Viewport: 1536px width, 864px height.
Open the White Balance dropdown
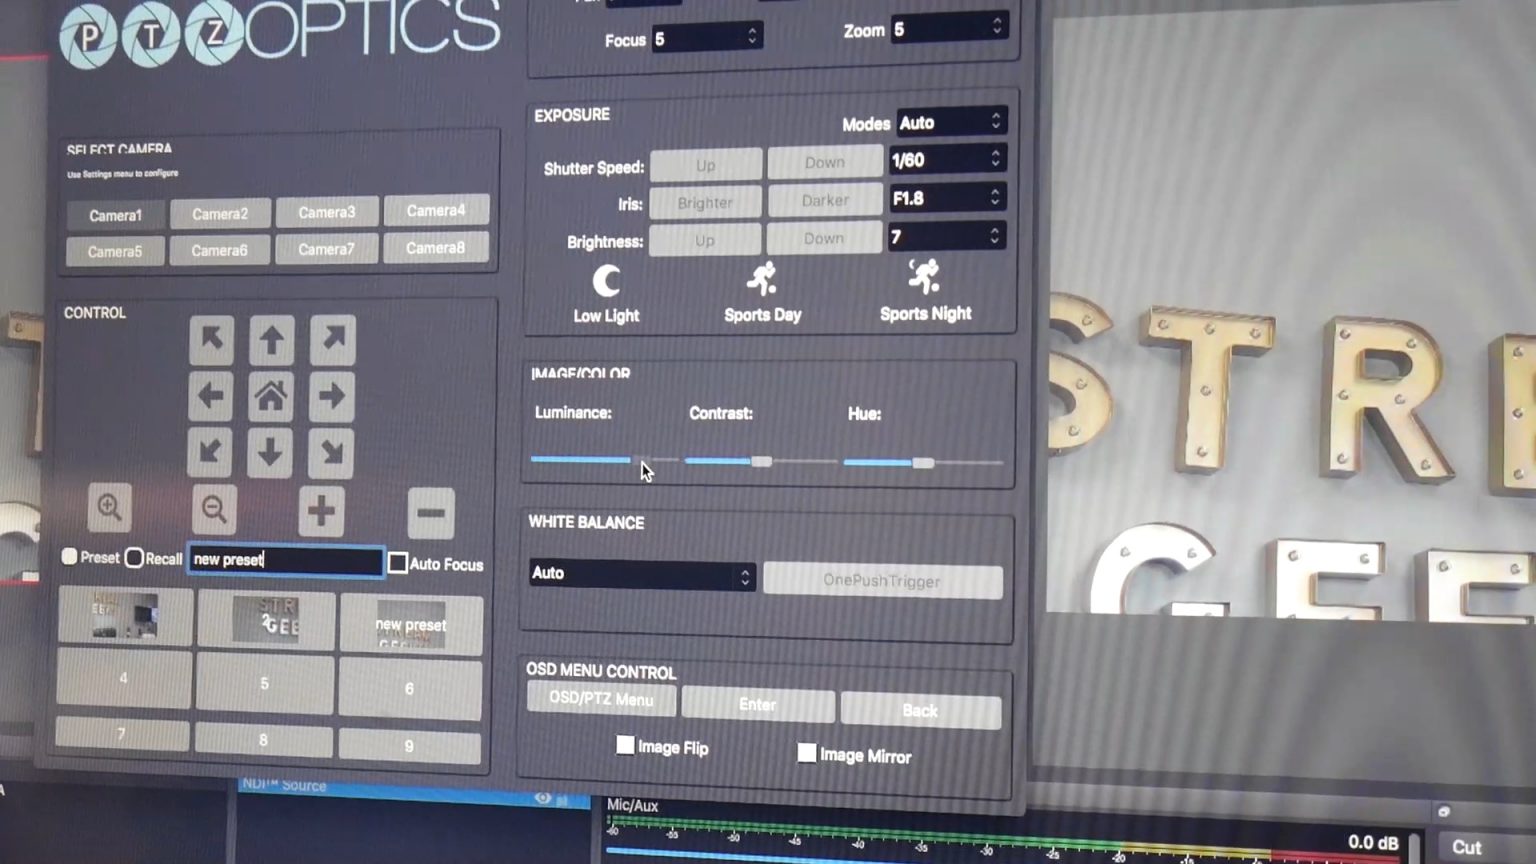pyautogui.click(x=641, y=574)
